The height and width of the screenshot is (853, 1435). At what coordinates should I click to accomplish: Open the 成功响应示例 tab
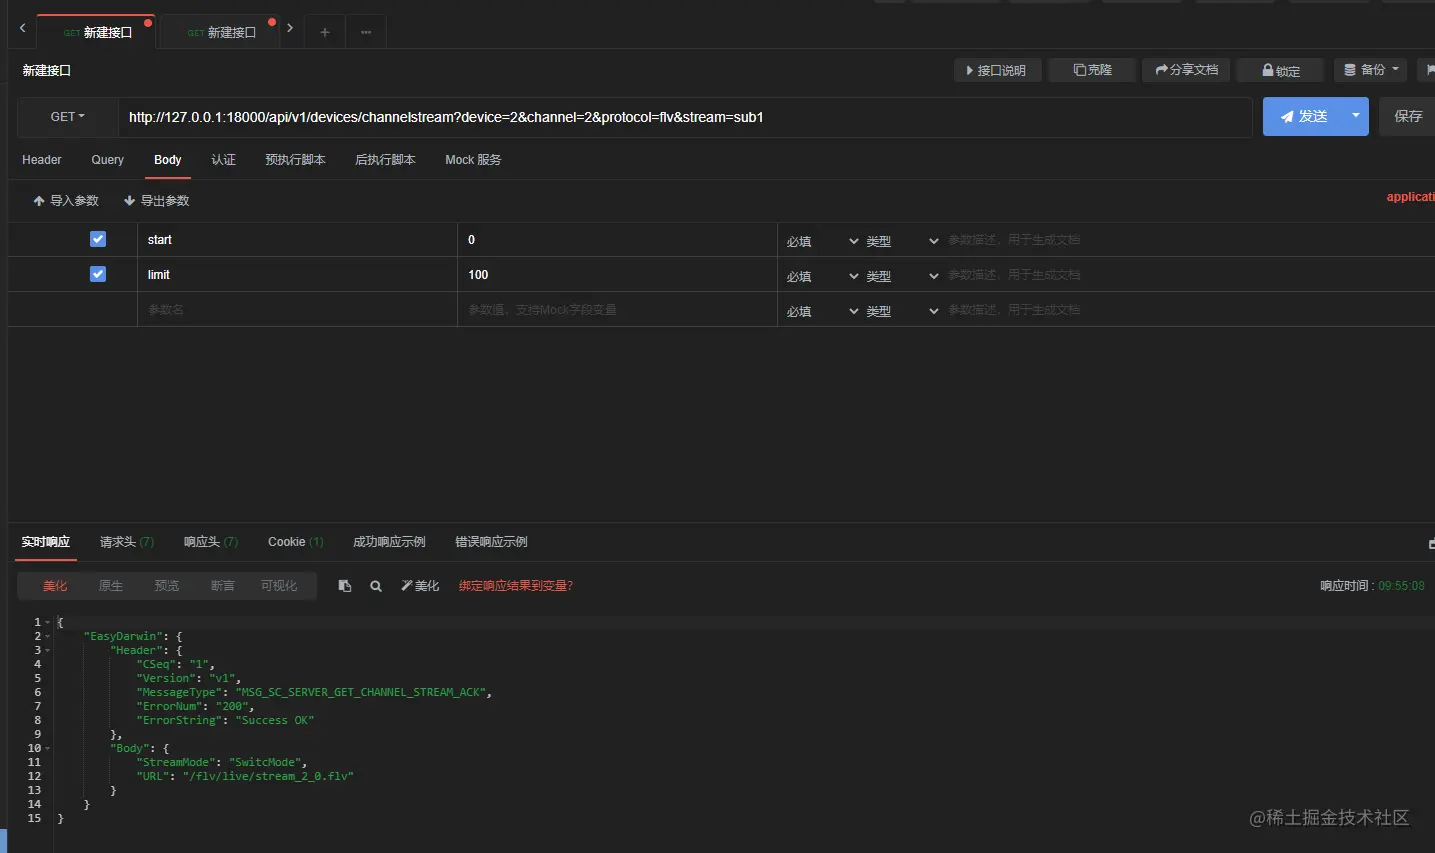click(x=389, y=542)
